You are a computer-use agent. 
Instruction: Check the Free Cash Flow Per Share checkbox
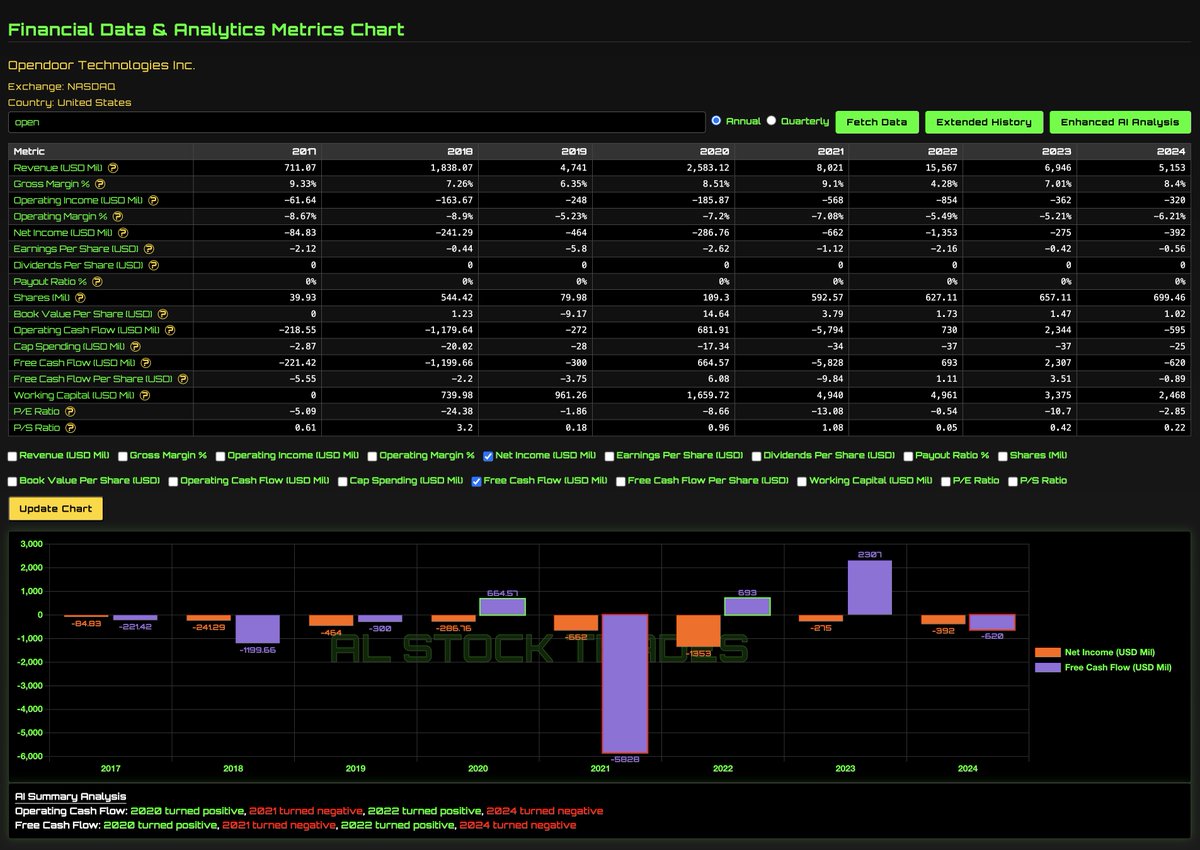620,481
